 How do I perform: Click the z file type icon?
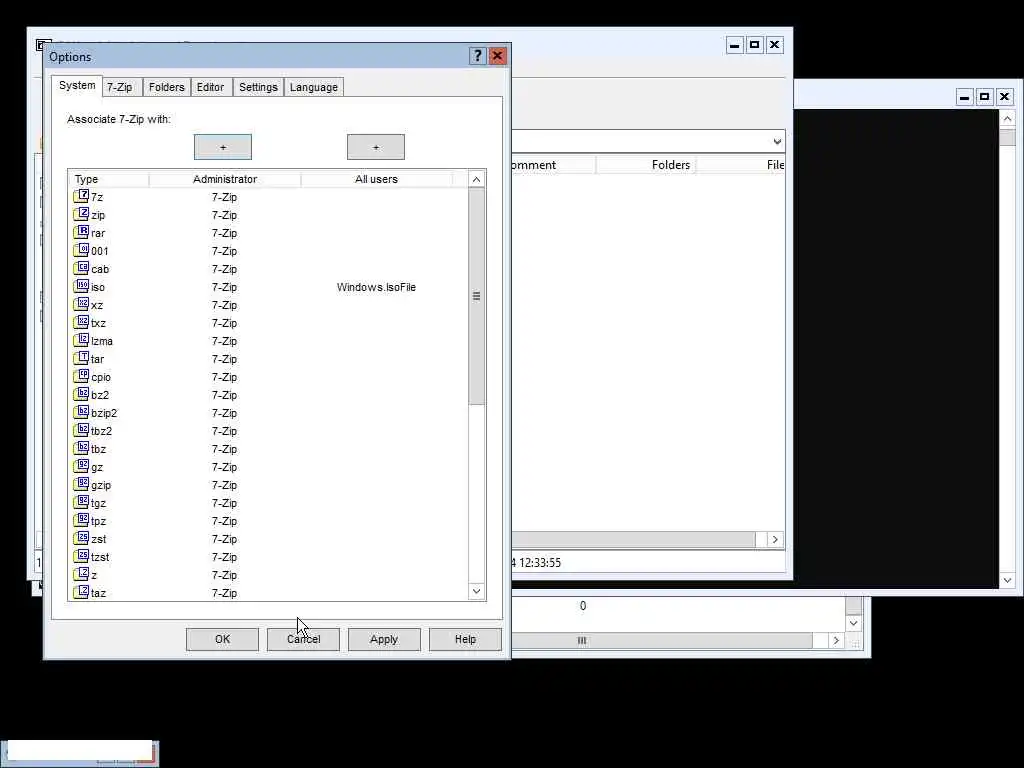pyautogui.click(x=81, y=574)
